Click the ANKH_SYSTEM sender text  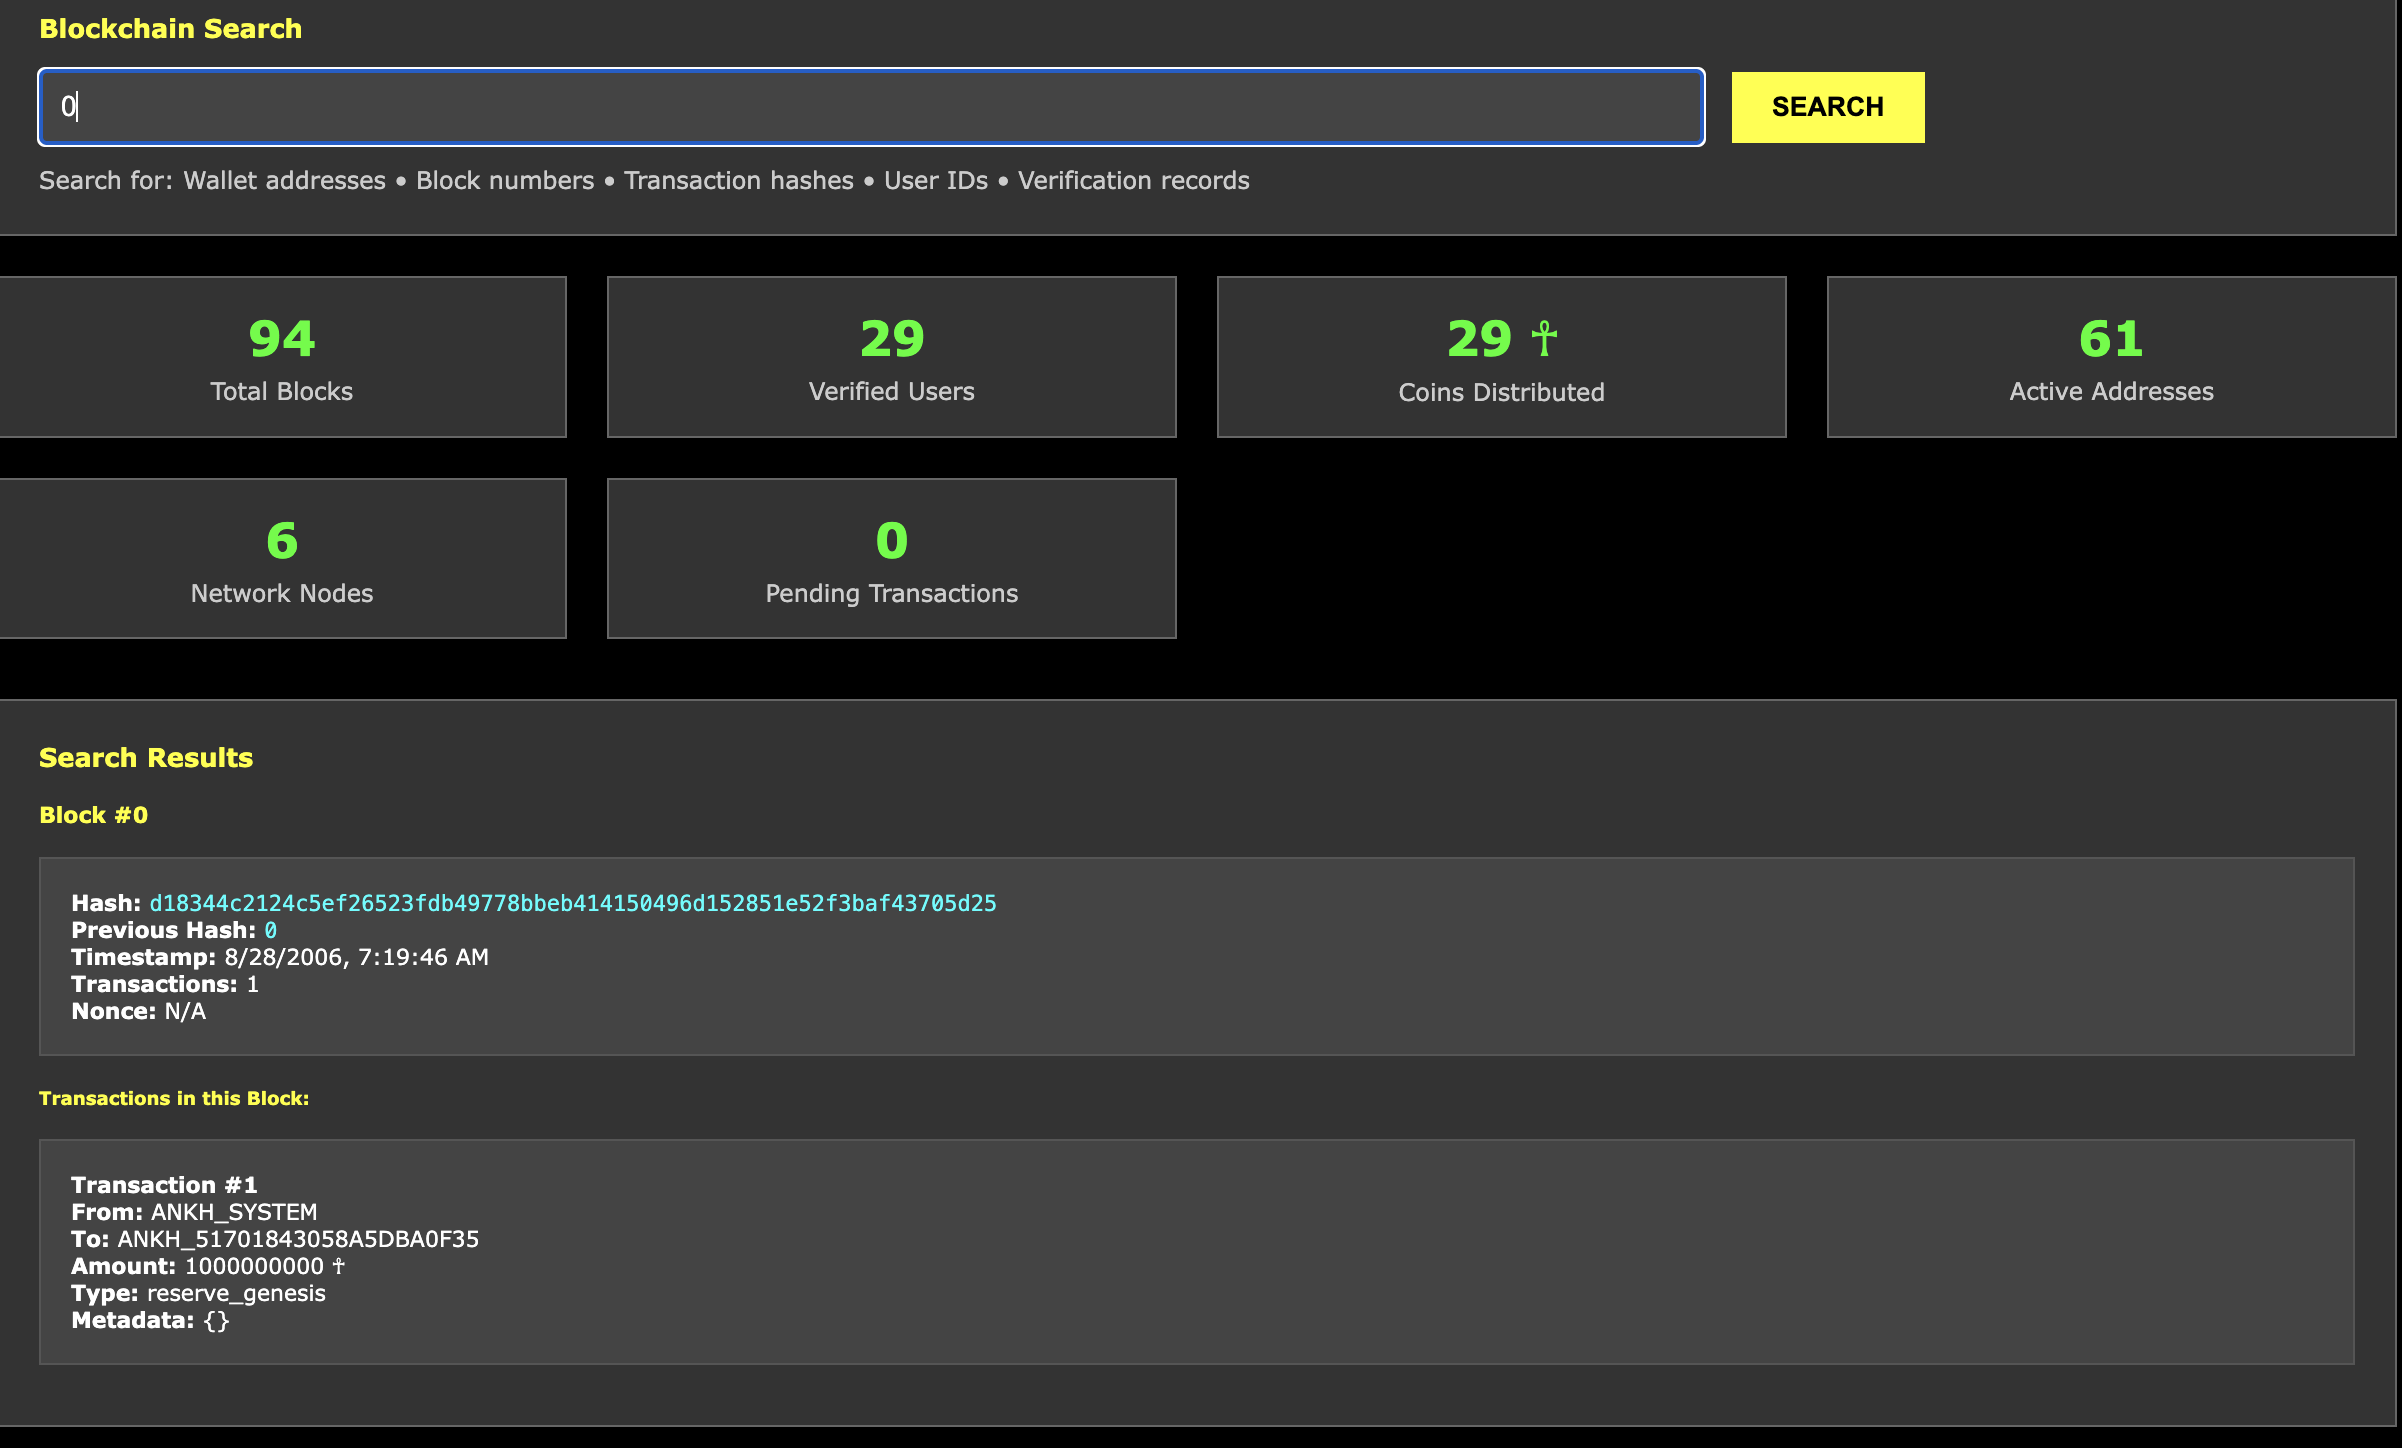[x=234, y=1212]
